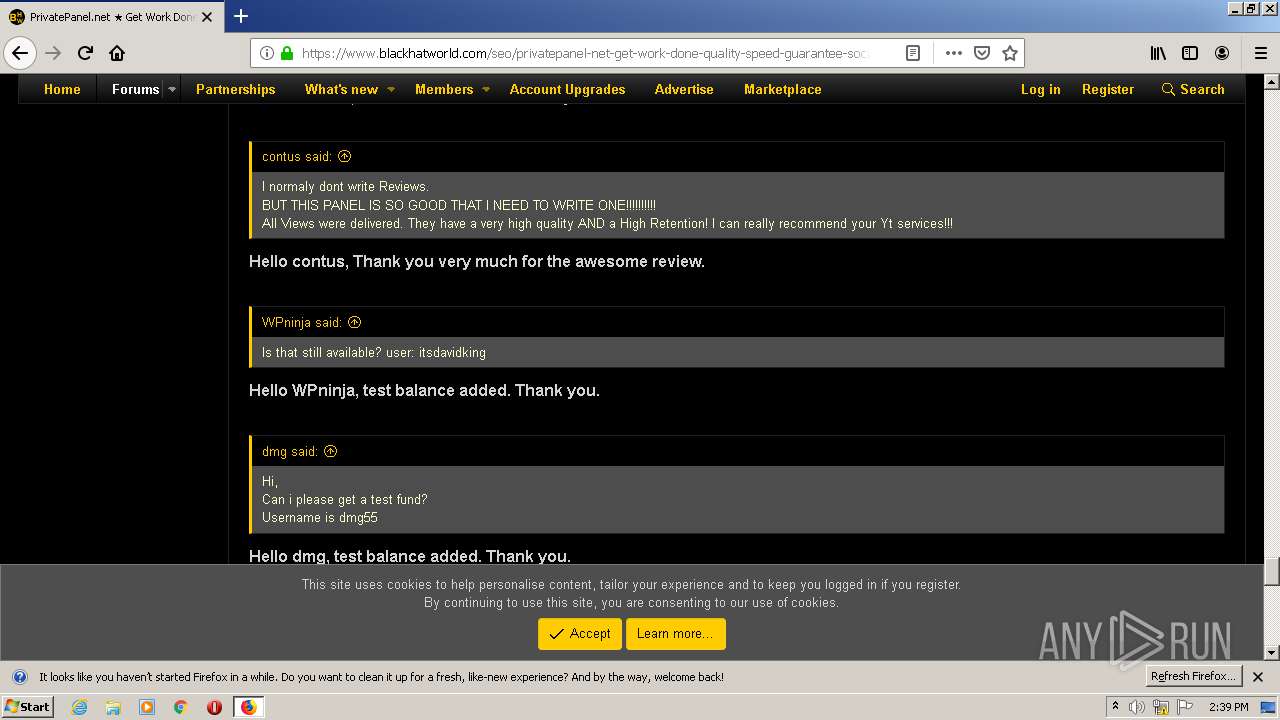Click the browser forward arrow
1280x720 pixels.
(53, 53)
